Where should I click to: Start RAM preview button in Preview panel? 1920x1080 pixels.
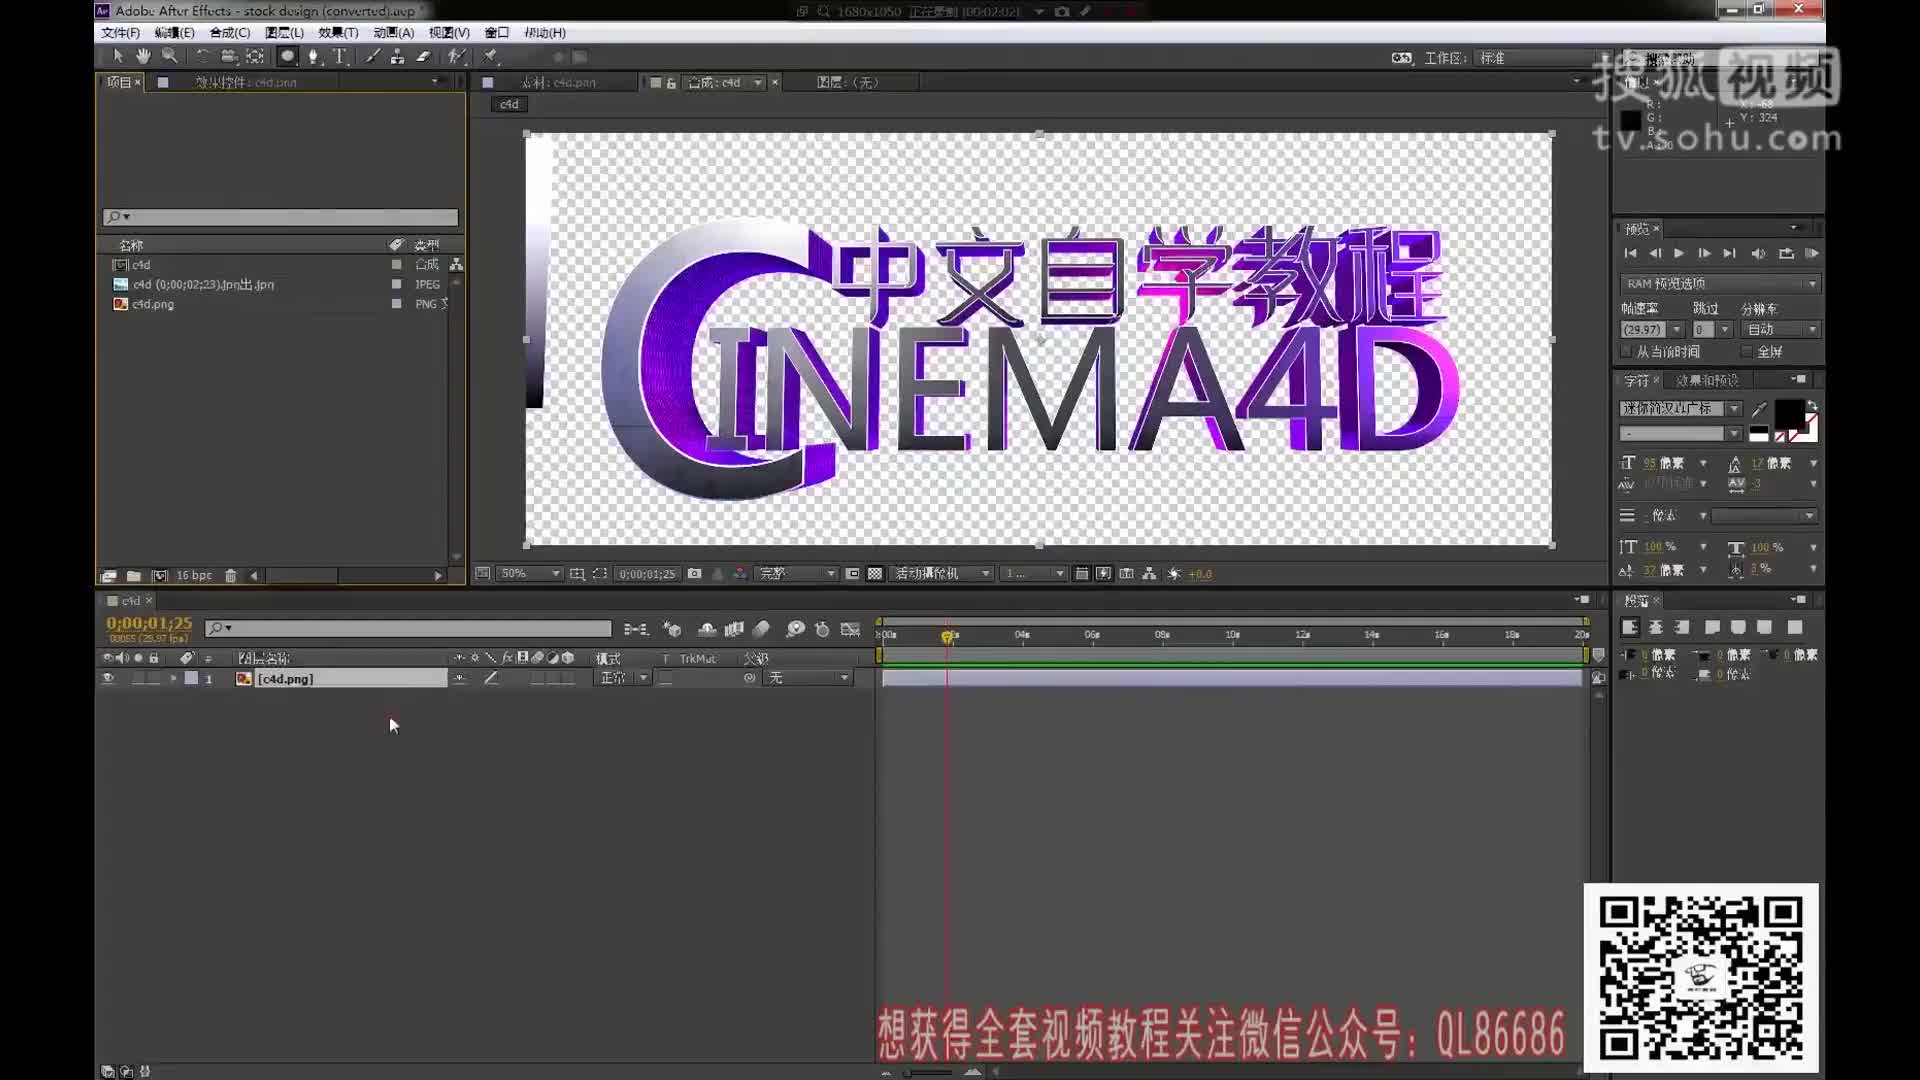pyautogui.click(x=1811, y=253)
